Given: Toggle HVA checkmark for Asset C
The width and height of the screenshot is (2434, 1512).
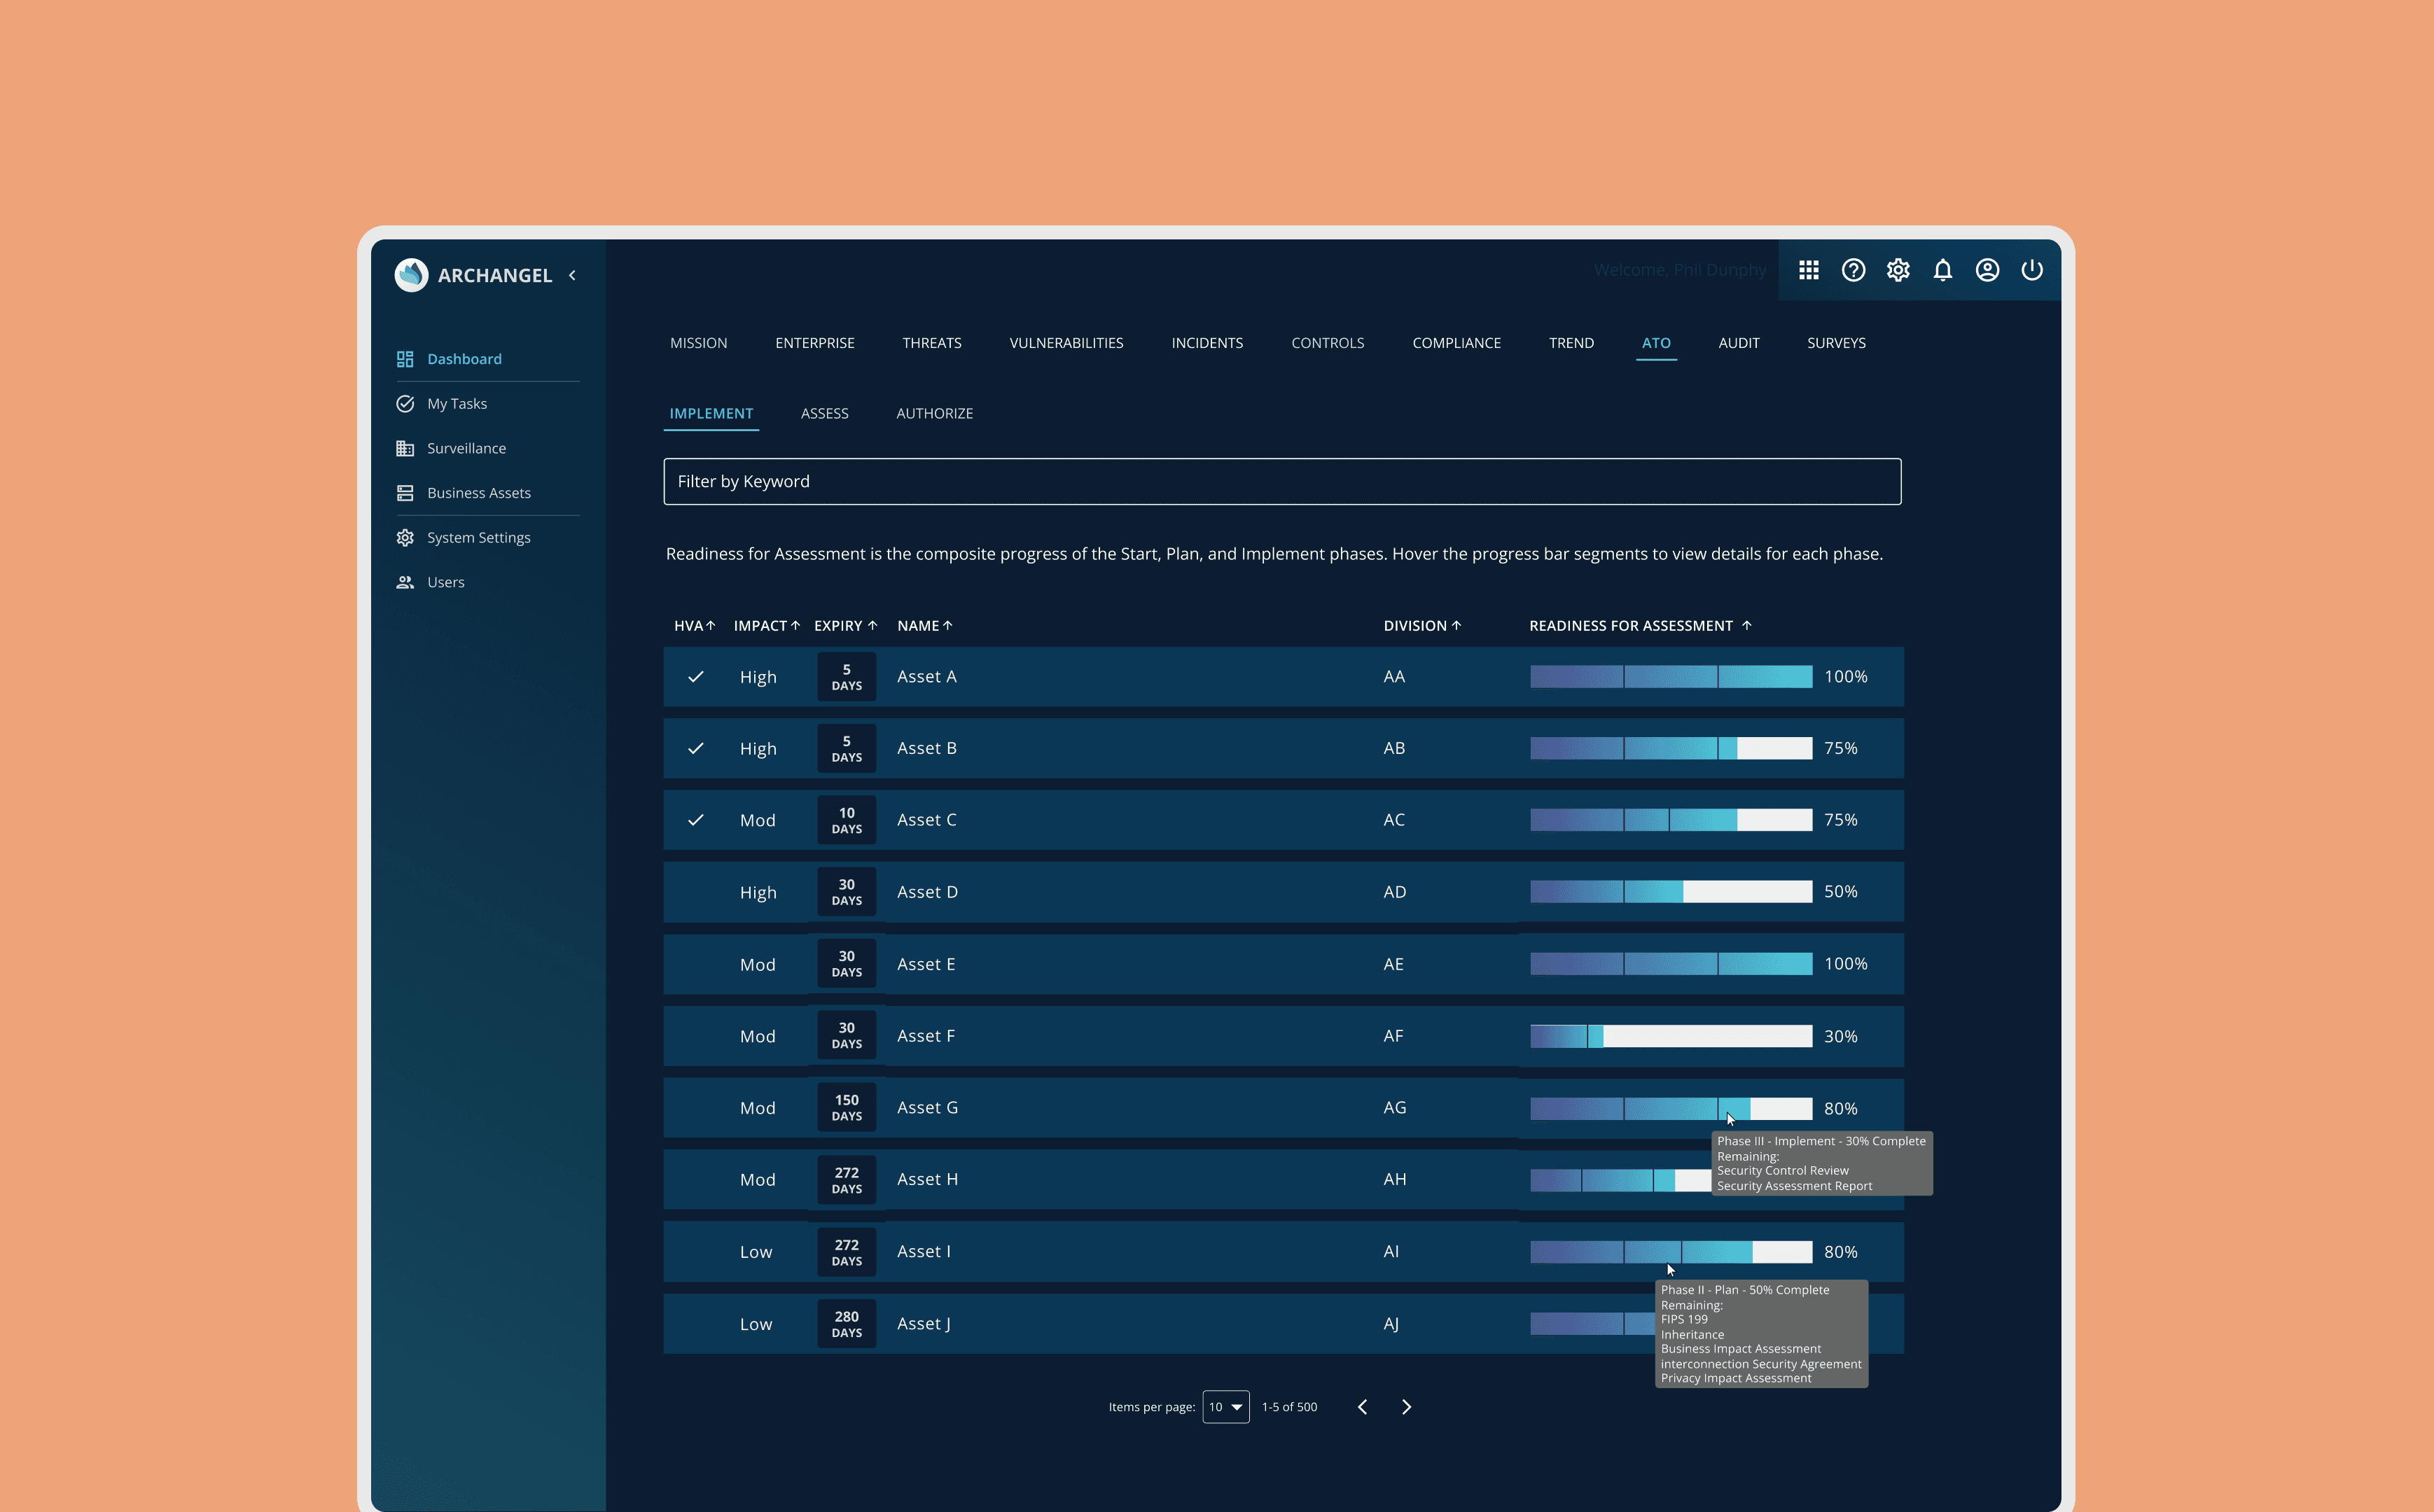Looking at the screenshot, I should 696,820.
